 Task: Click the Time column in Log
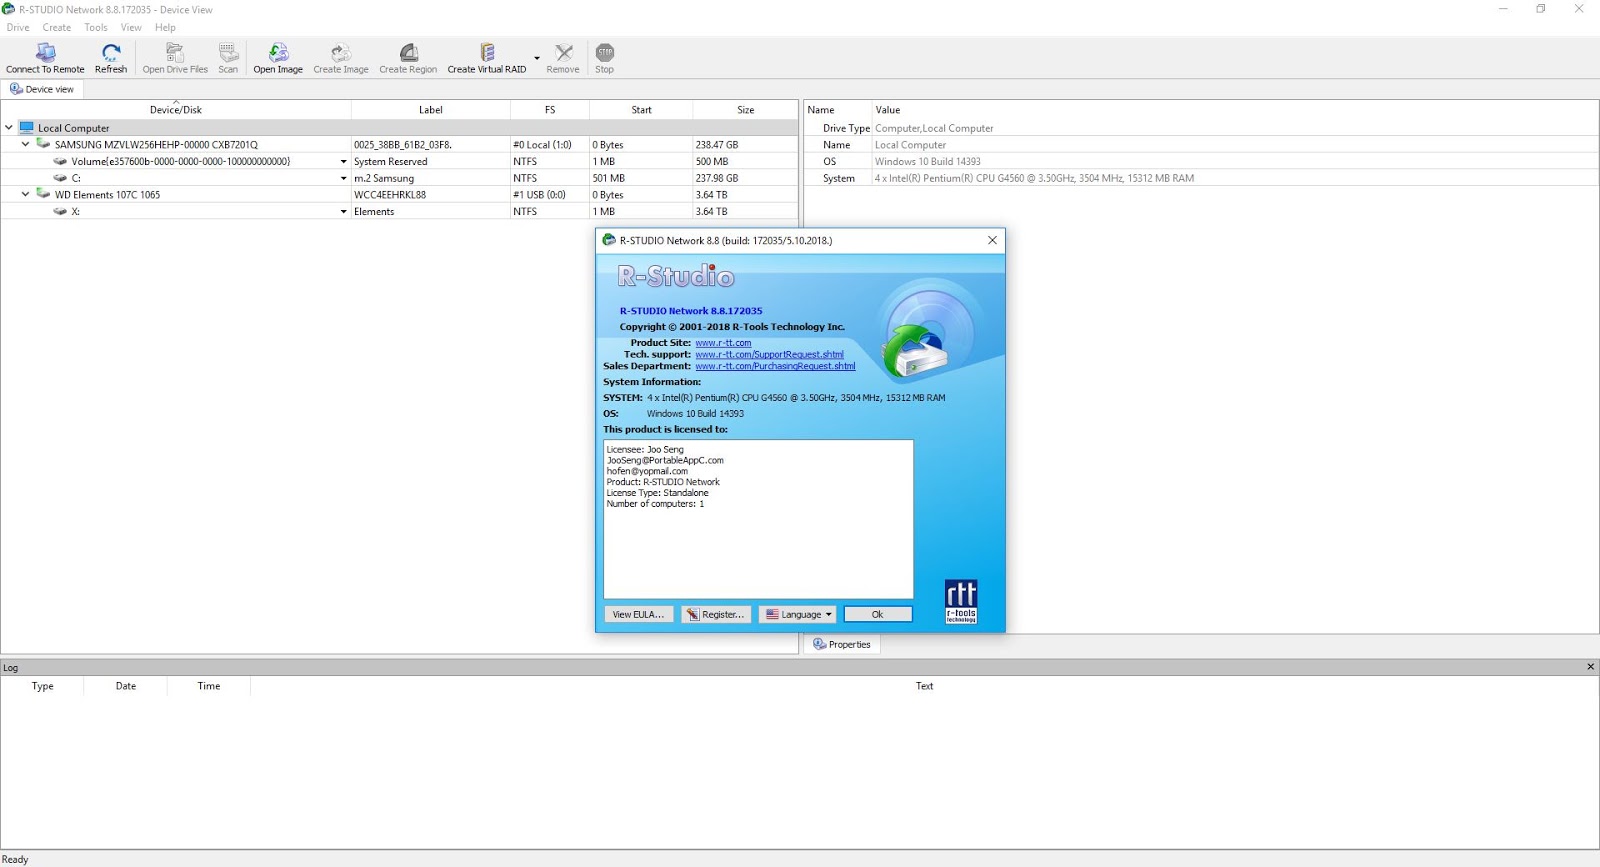coord(208,686)
